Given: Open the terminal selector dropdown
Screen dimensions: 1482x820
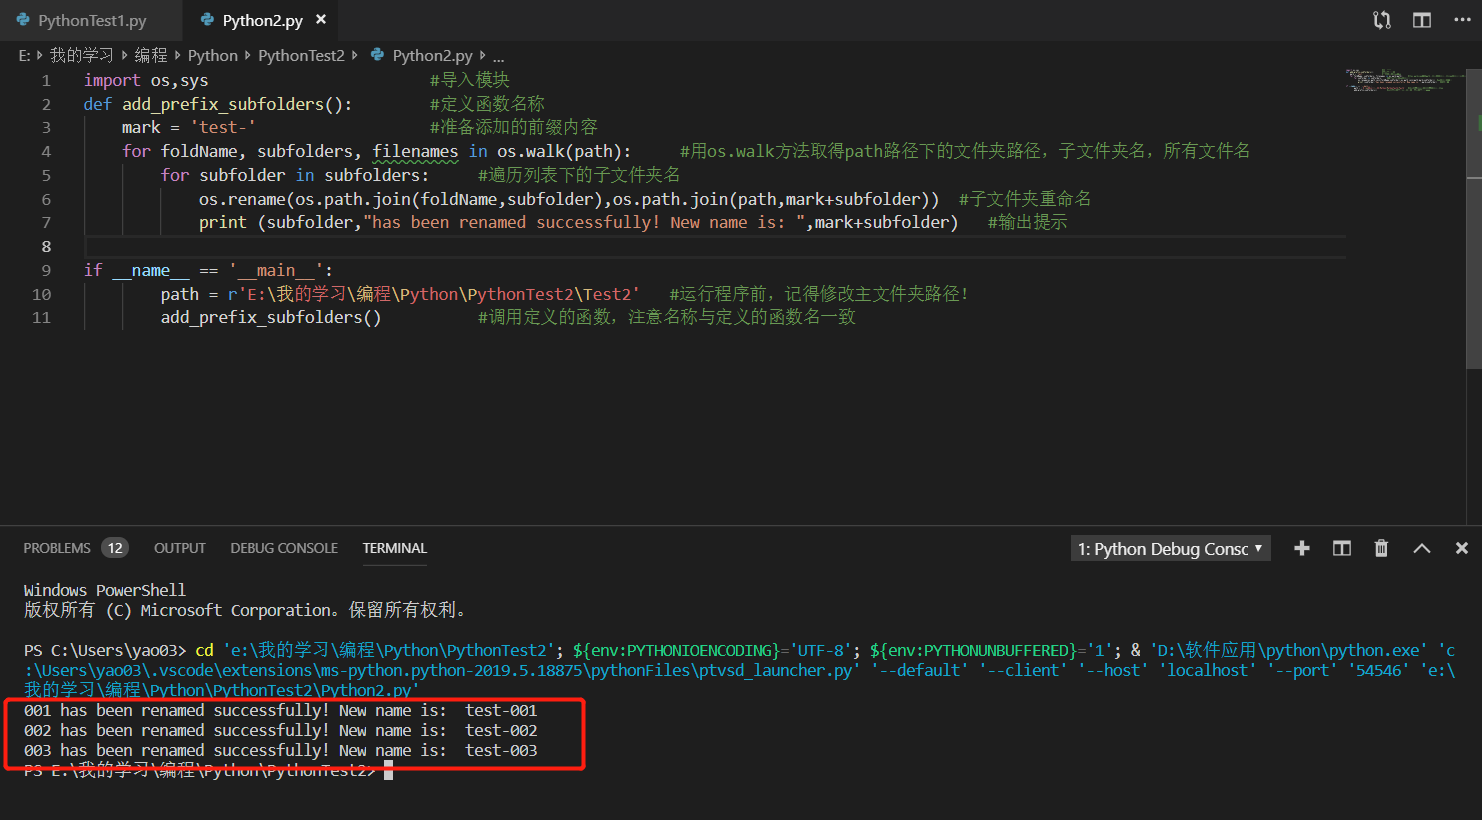Looking at the screenshot, I should 1168,547.
